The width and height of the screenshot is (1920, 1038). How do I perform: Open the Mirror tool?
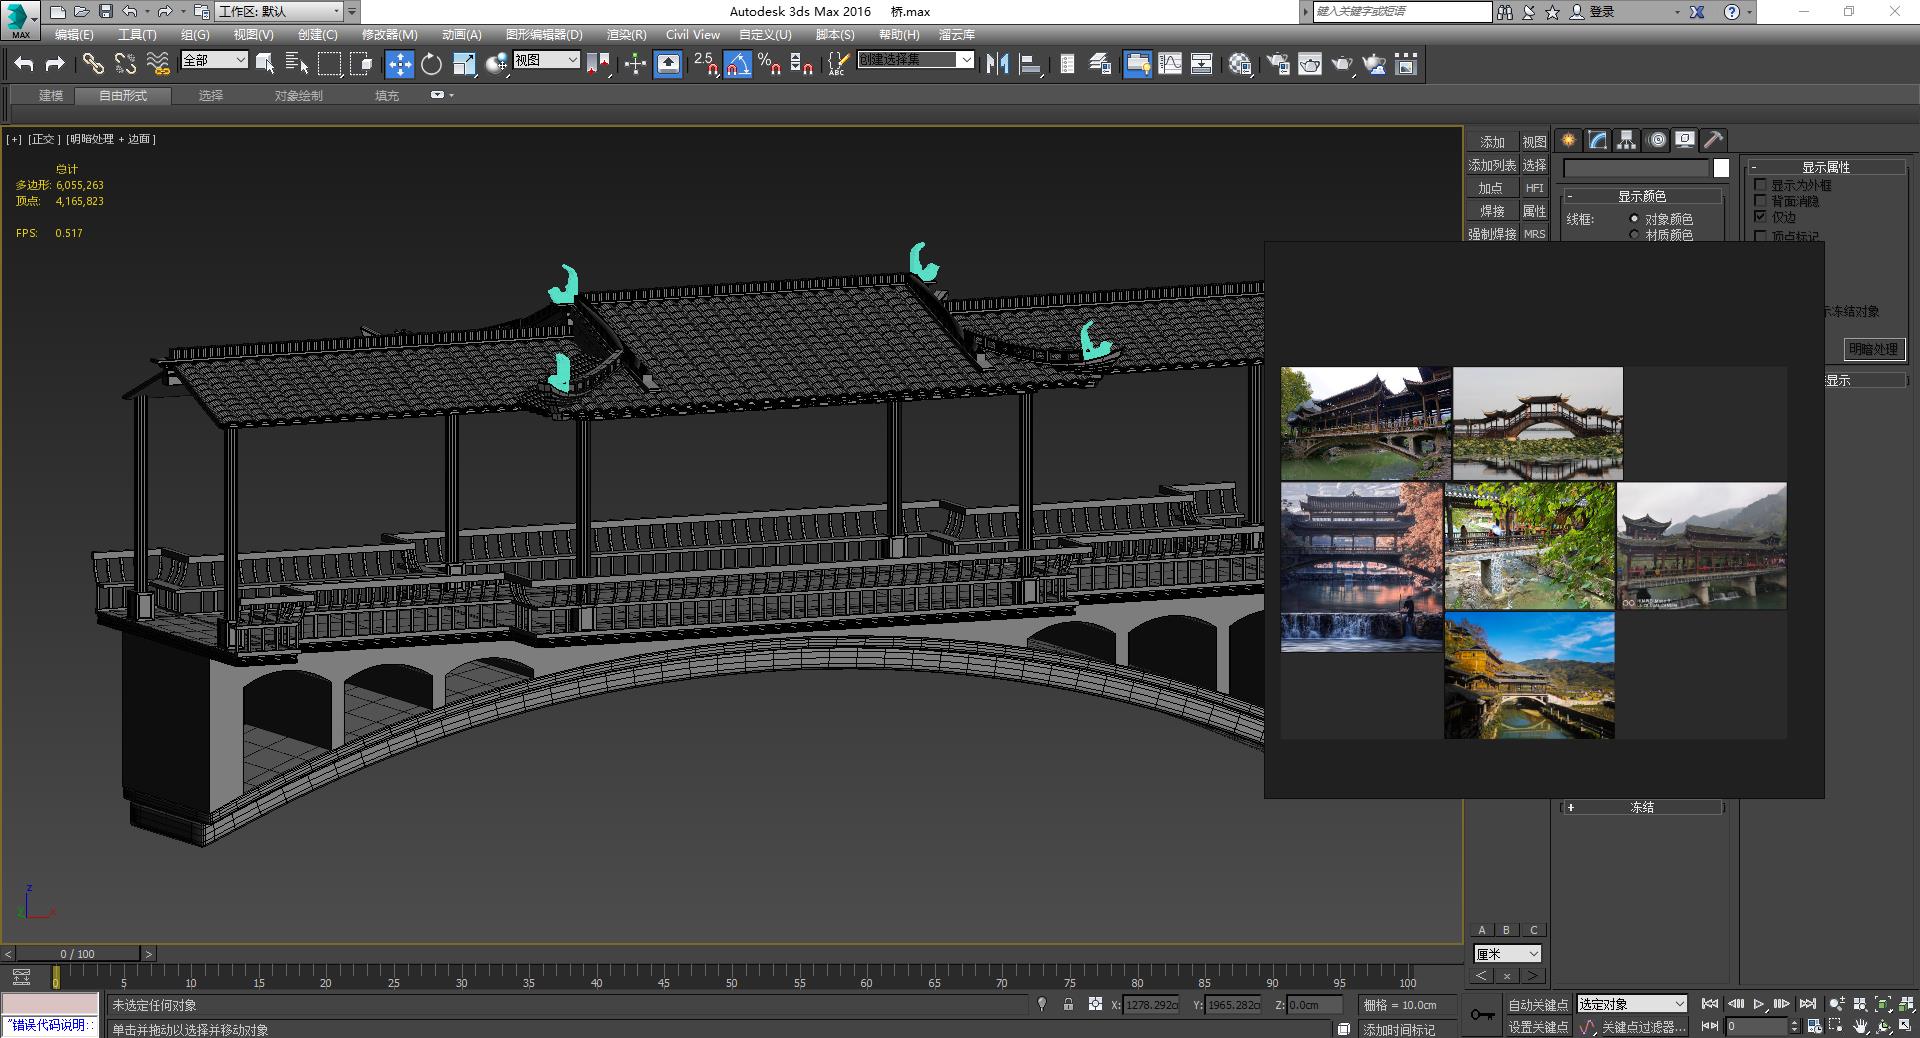[x=997, y=65]
